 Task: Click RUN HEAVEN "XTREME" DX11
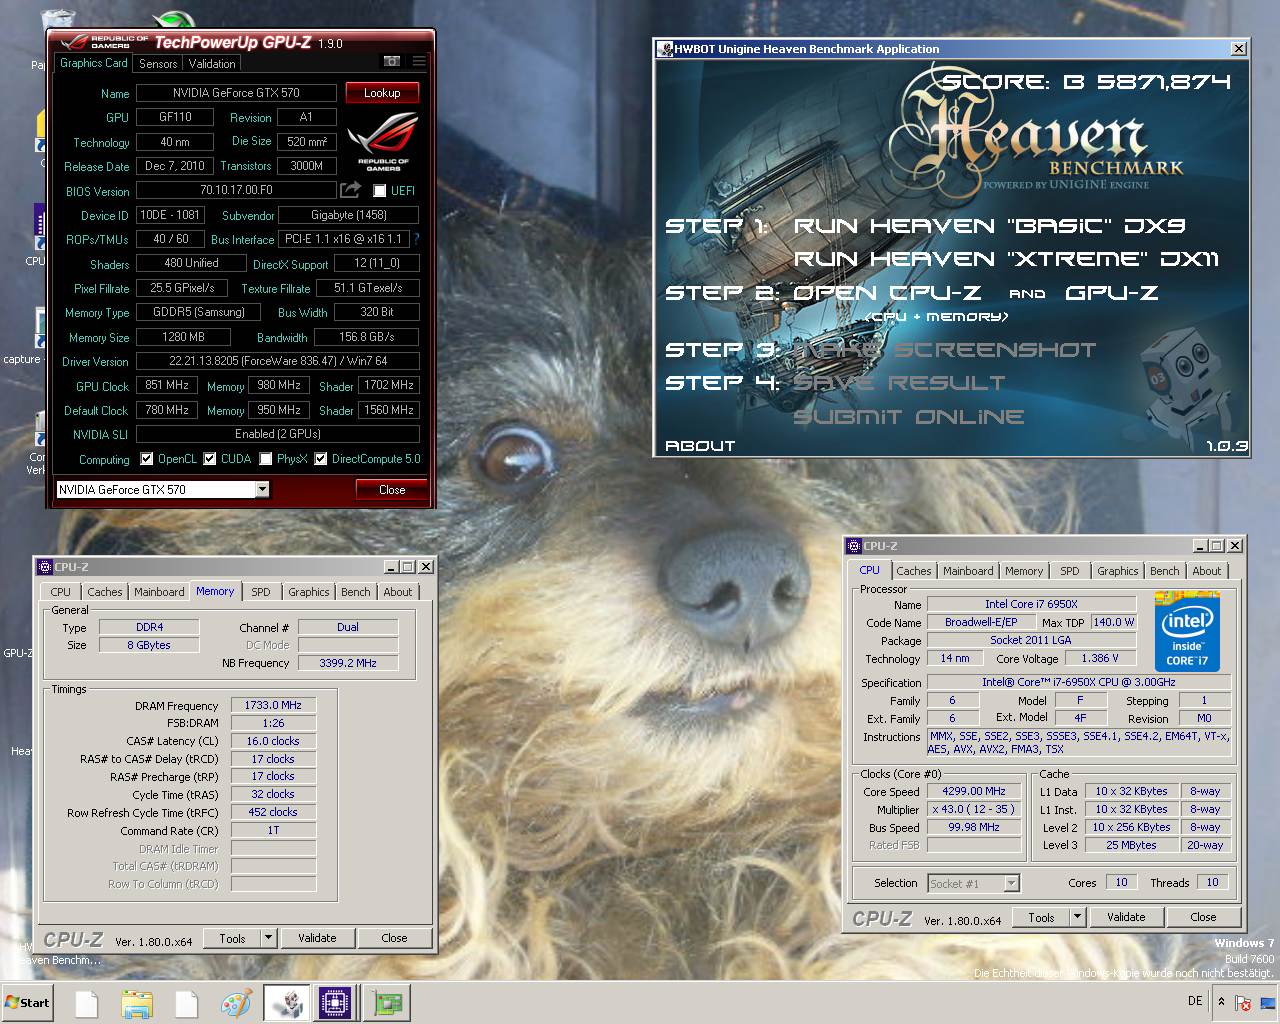point(1007,259)
